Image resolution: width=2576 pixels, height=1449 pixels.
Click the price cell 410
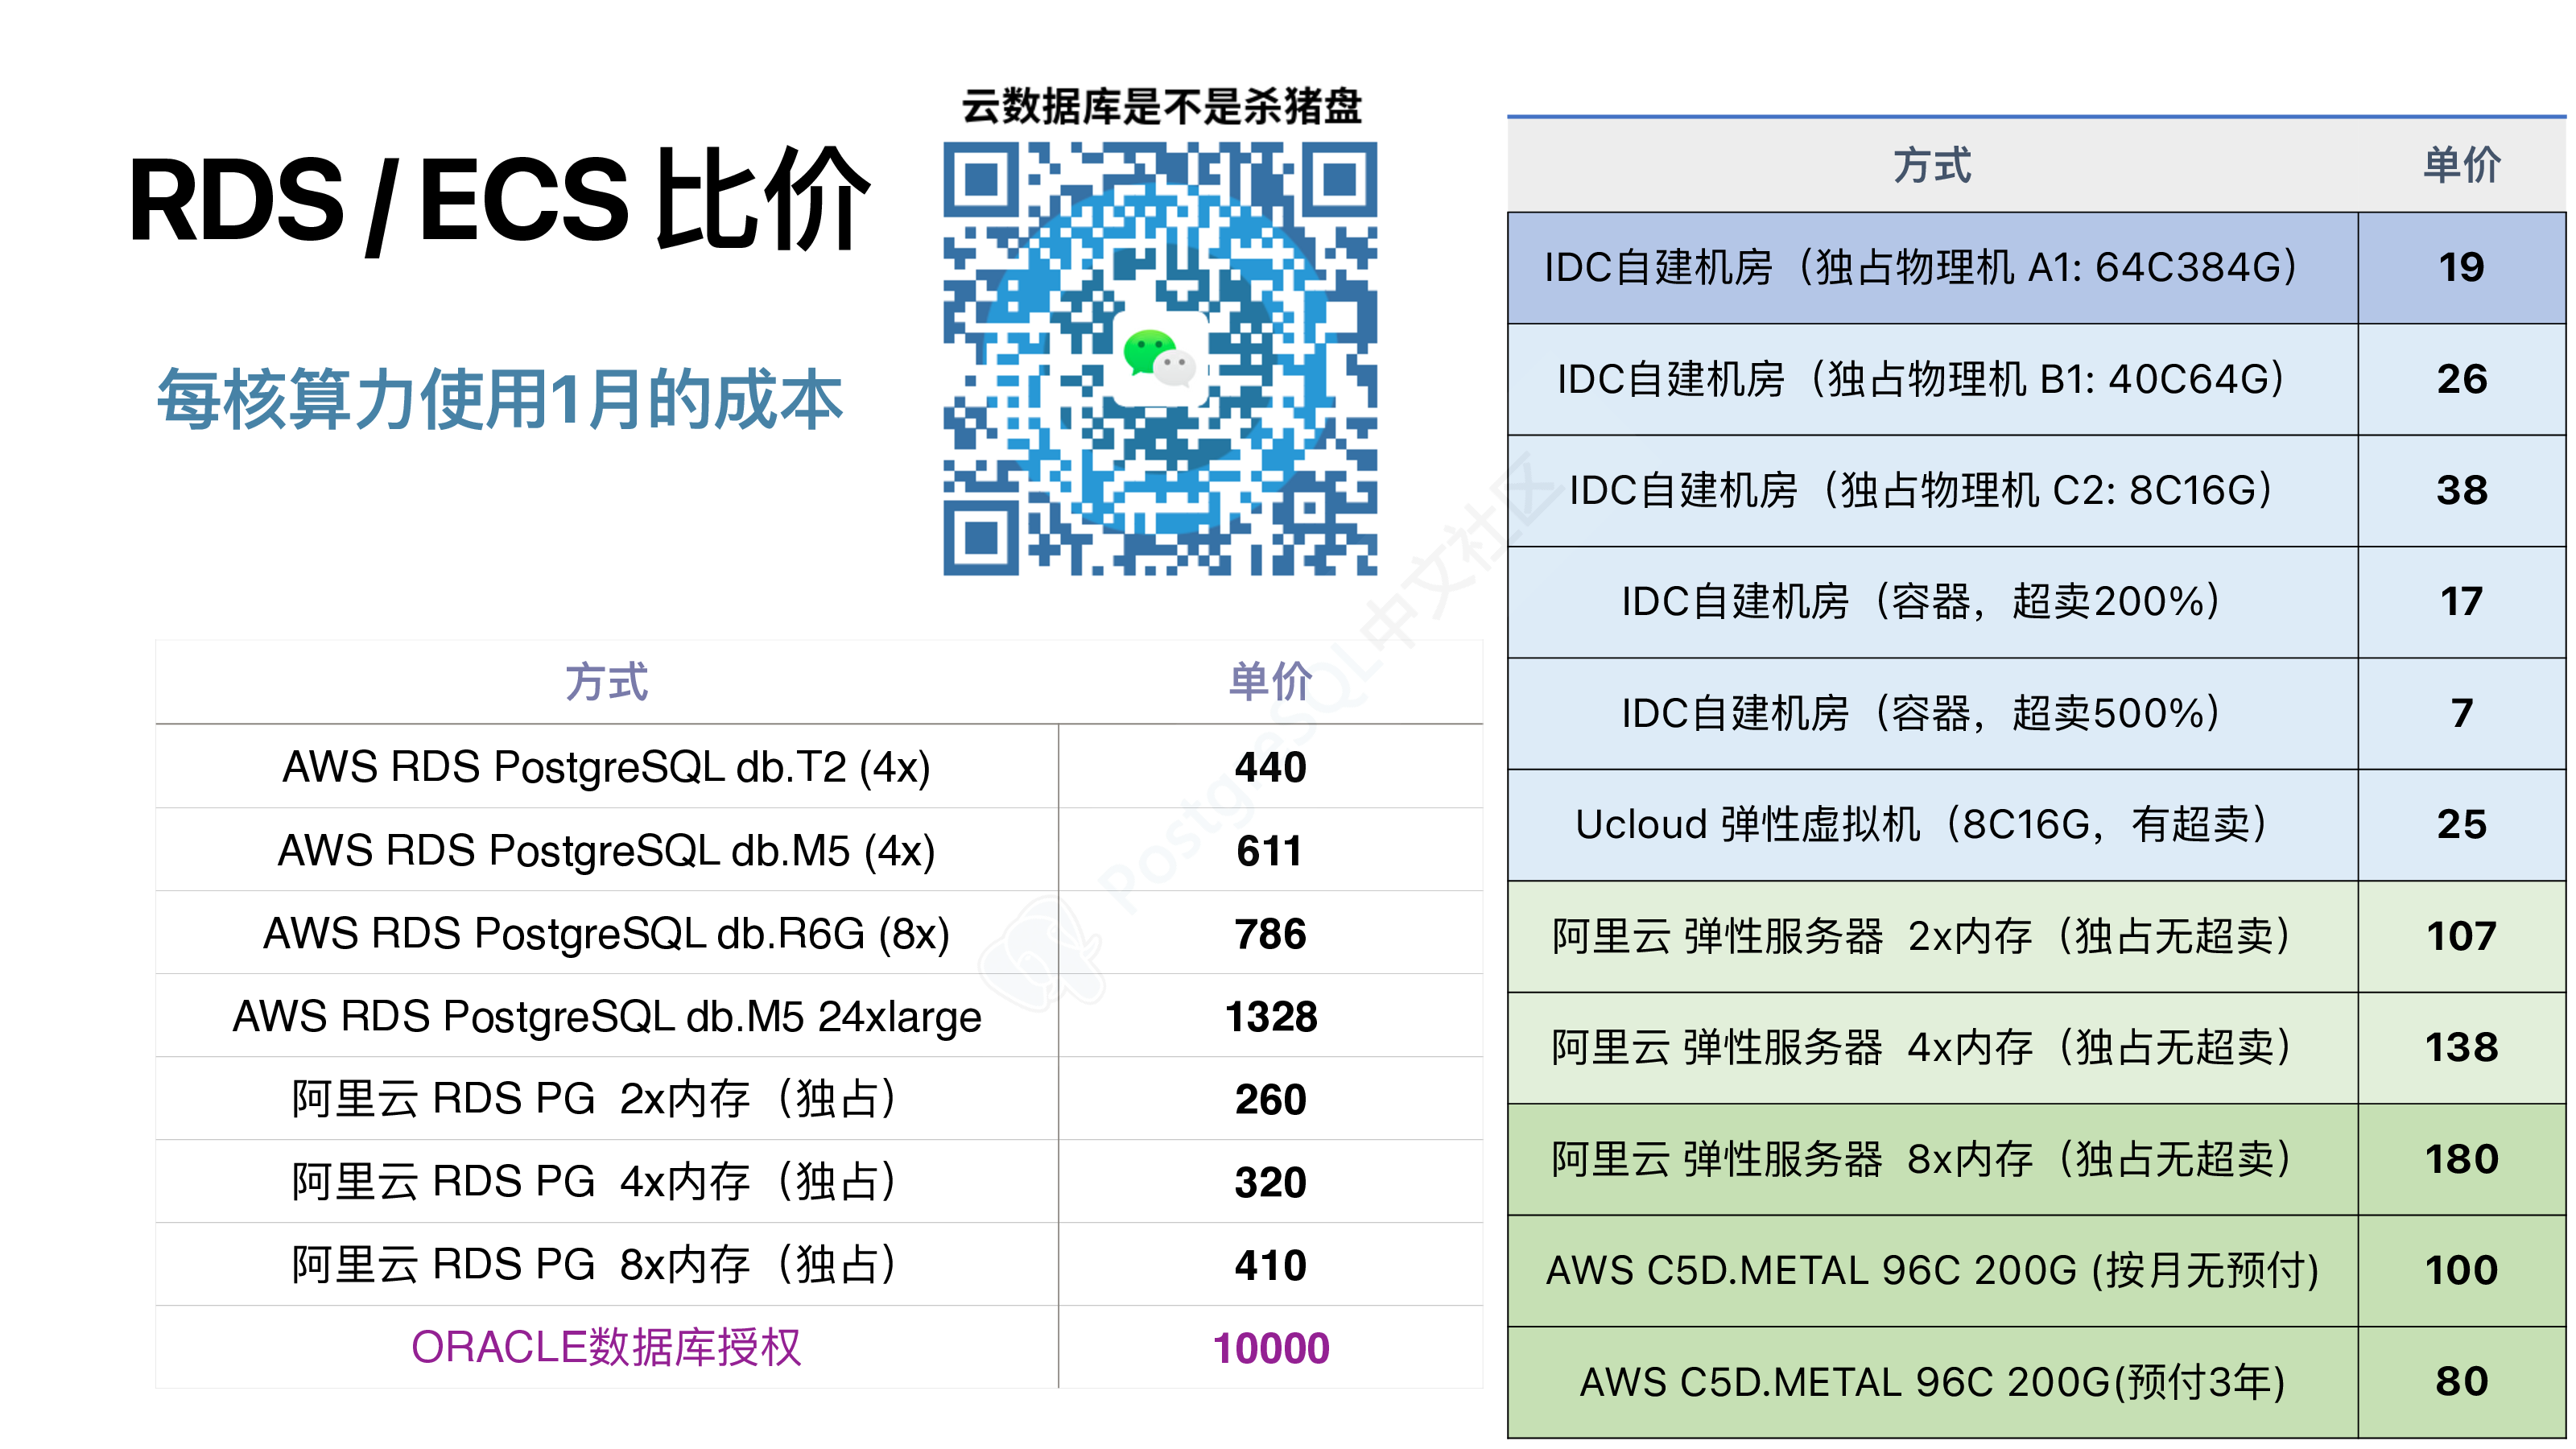[1270, 1265]
